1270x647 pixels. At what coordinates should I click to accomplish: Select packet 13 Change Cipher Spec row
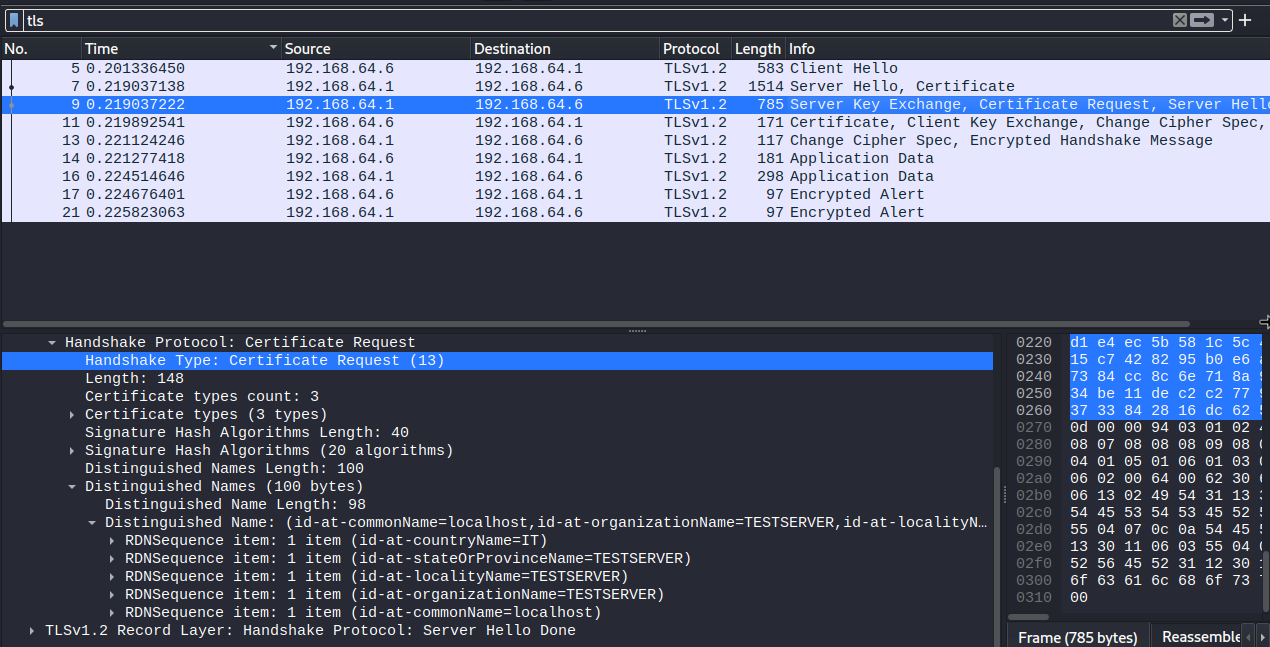point(635,140)
